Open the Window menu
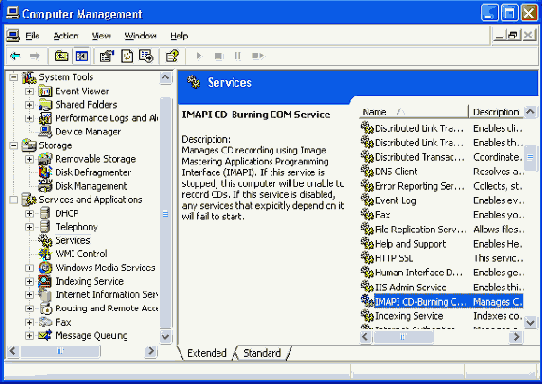The height and width of the screenshot is (384, 542). click(140, 36)
